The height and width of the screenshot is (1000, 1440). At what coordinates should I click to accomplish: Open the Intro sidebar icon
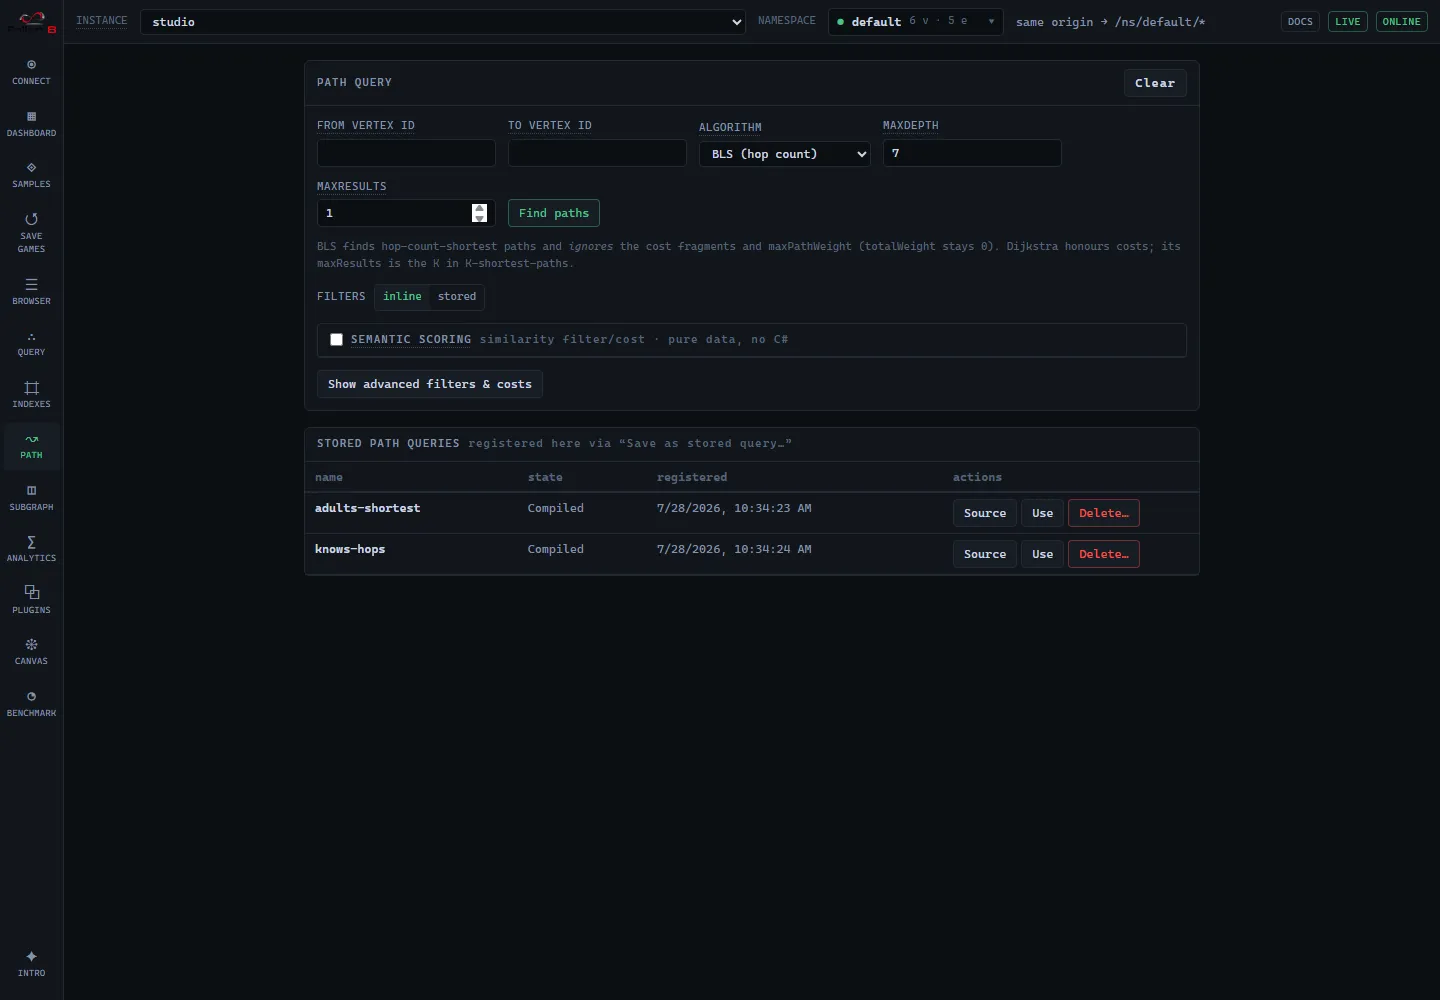[31, 964]
